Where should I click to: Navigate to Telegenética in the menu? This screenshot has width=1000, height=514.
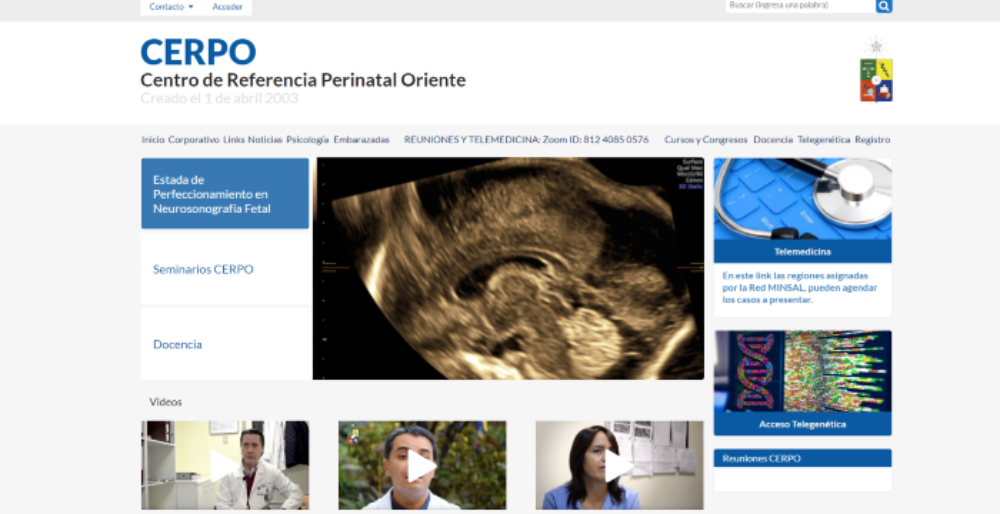click(823, 140)
